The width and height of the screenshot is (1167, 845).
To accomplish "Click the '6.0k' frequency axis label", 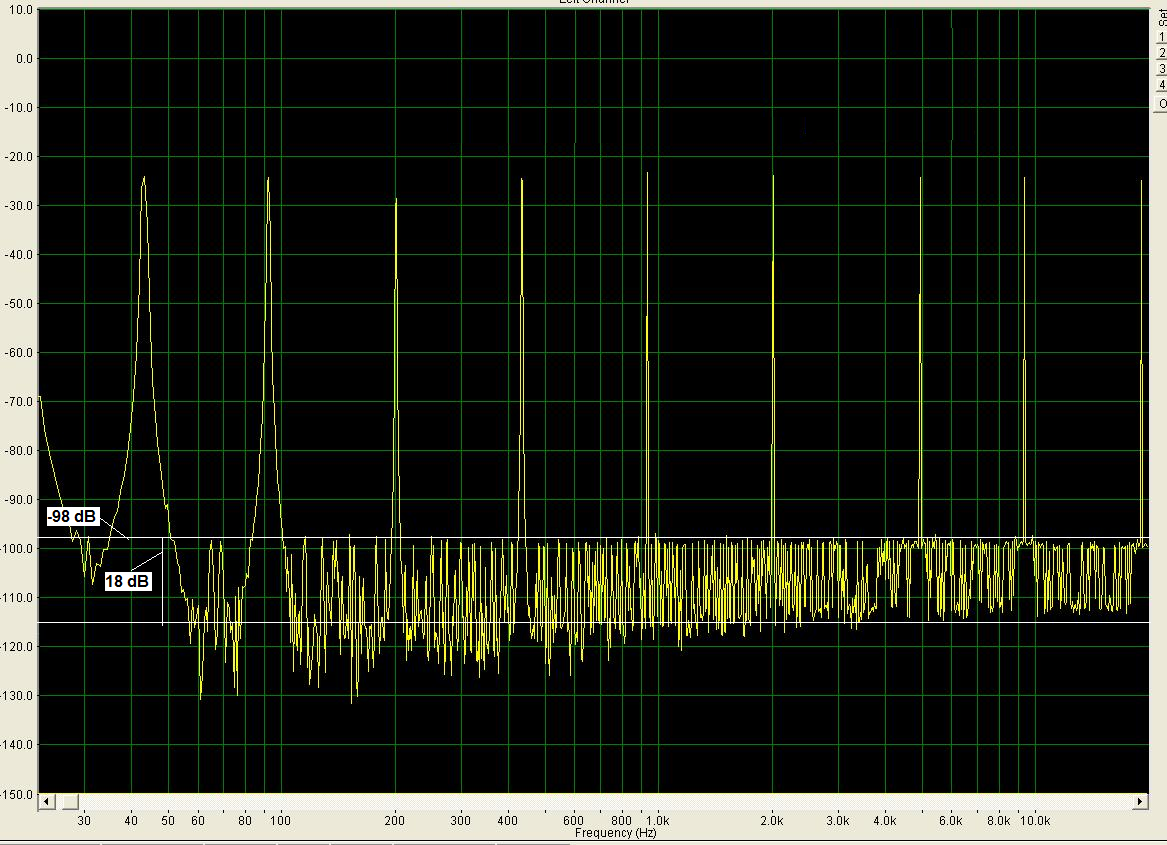I will (x=950, y=820).
